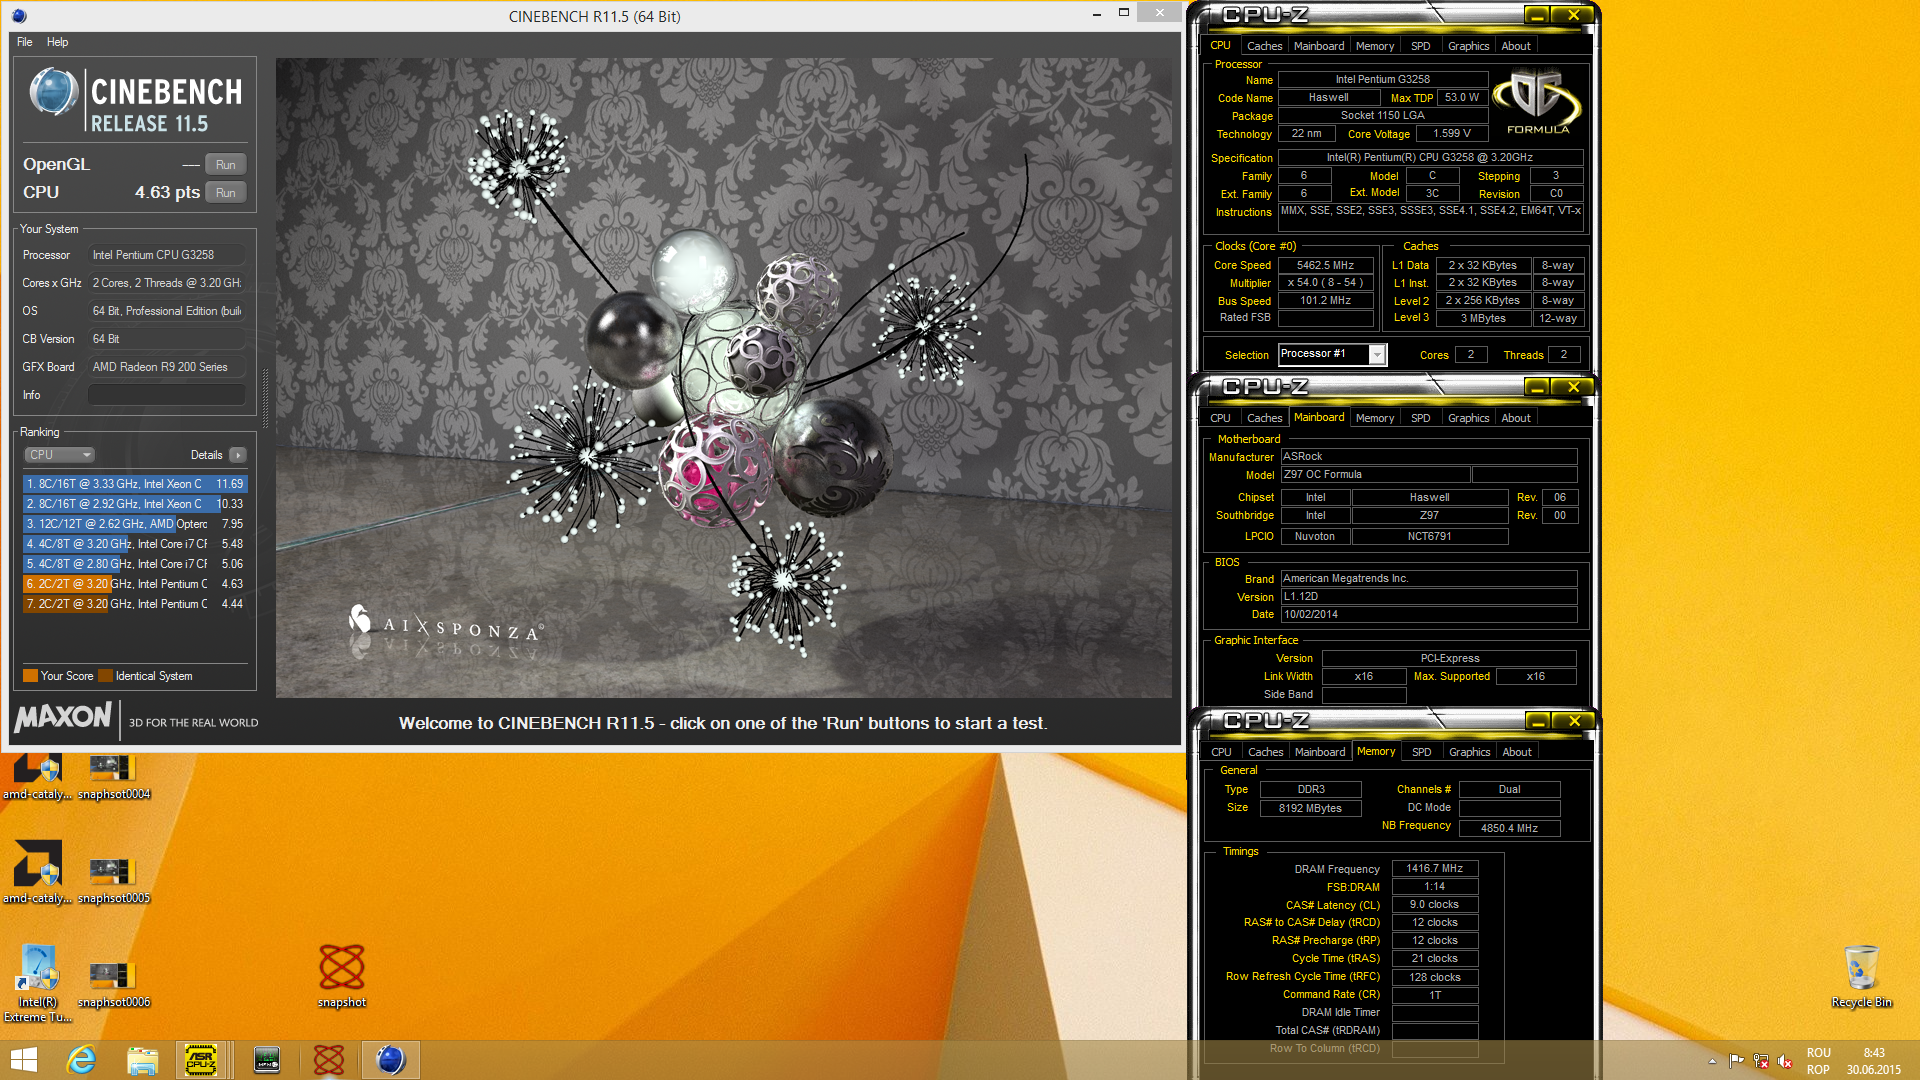The height and width of the screenshot is (1080, 1920).
Task: Select snapshot0006 desktop file
Action: [113, 985]
